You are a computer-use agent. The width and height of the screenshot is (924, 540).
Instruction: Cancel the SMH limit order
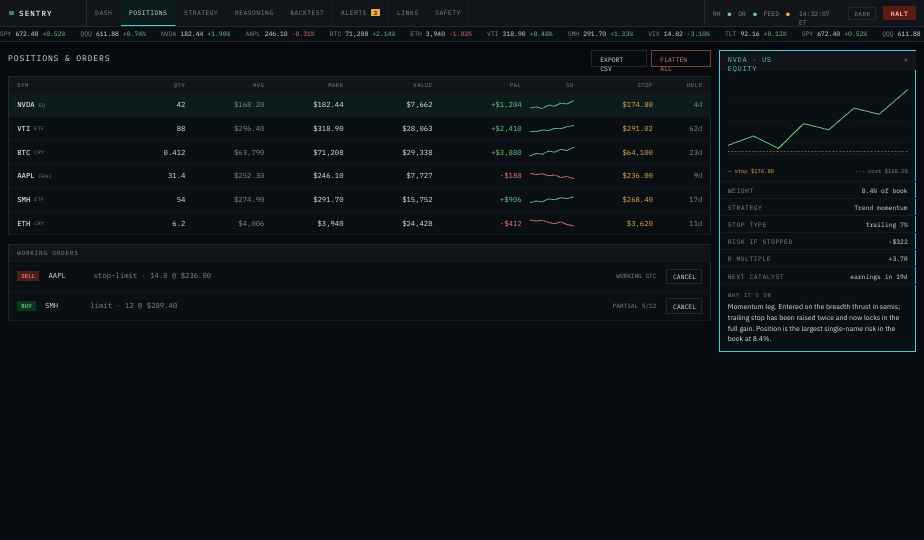(684, 307)
